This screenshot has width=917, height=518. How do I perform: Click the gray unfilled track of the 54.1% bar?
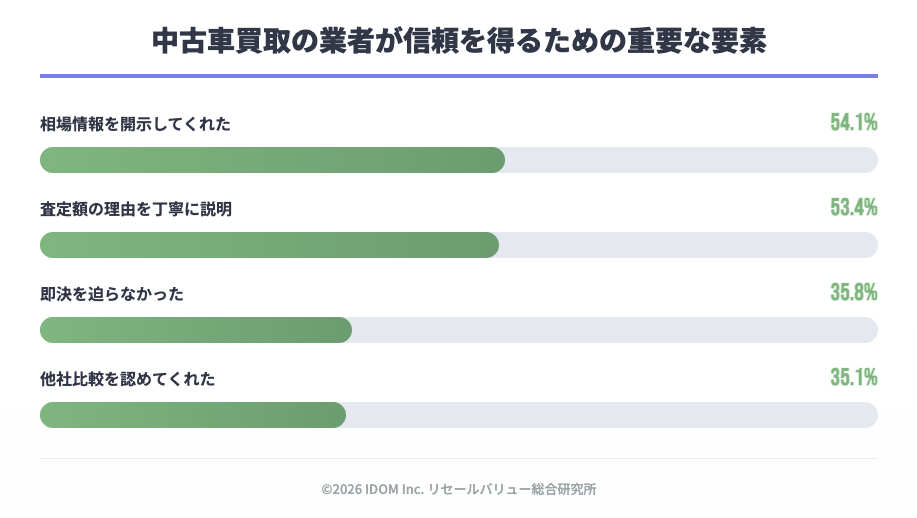pos(690,160)
